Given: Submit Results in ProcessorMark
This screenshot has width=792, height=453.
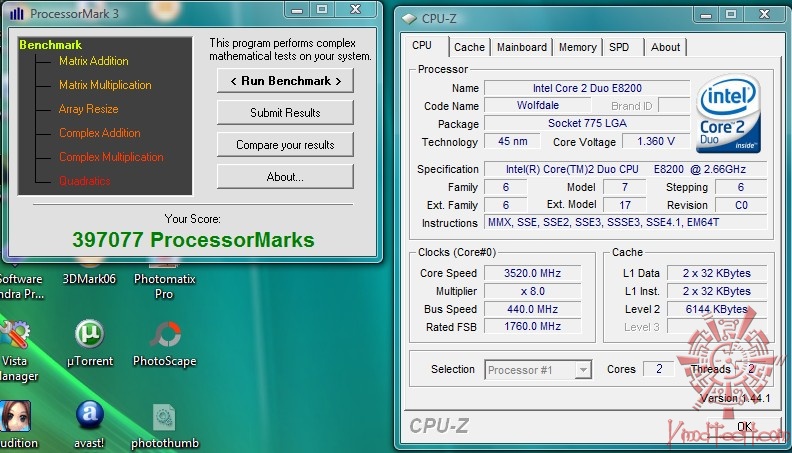Looking at the screenshot, I should tap(285, 113).
